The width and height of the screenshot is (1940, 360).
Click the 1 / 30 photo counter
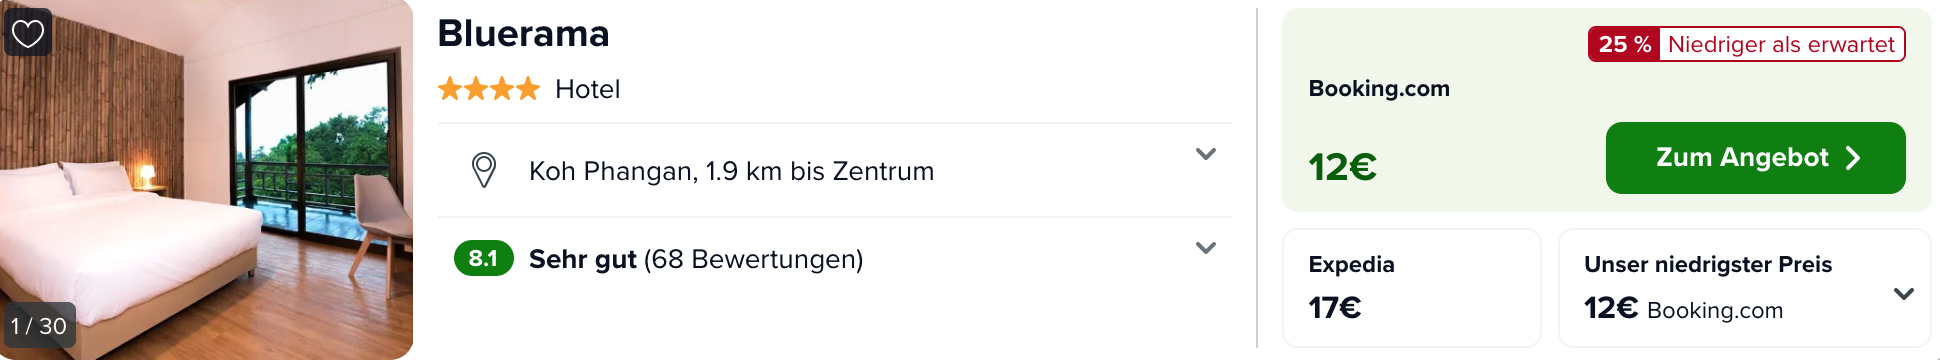pyautogui.click(x=38, y=326)
